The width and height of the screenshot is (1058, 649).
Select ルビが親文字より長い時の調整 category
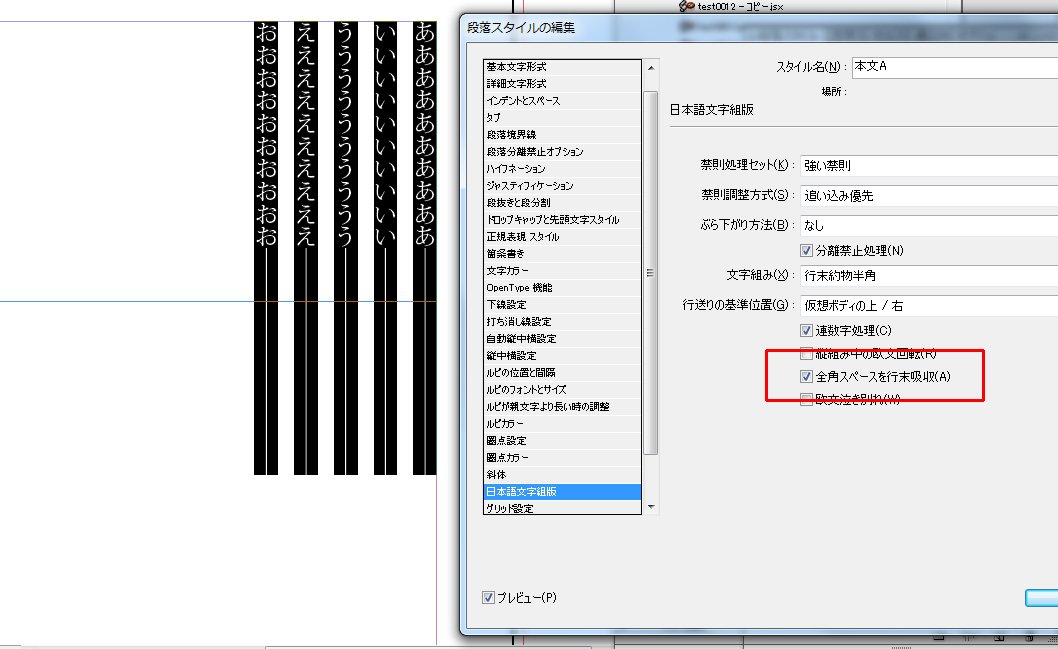[562, 407]
